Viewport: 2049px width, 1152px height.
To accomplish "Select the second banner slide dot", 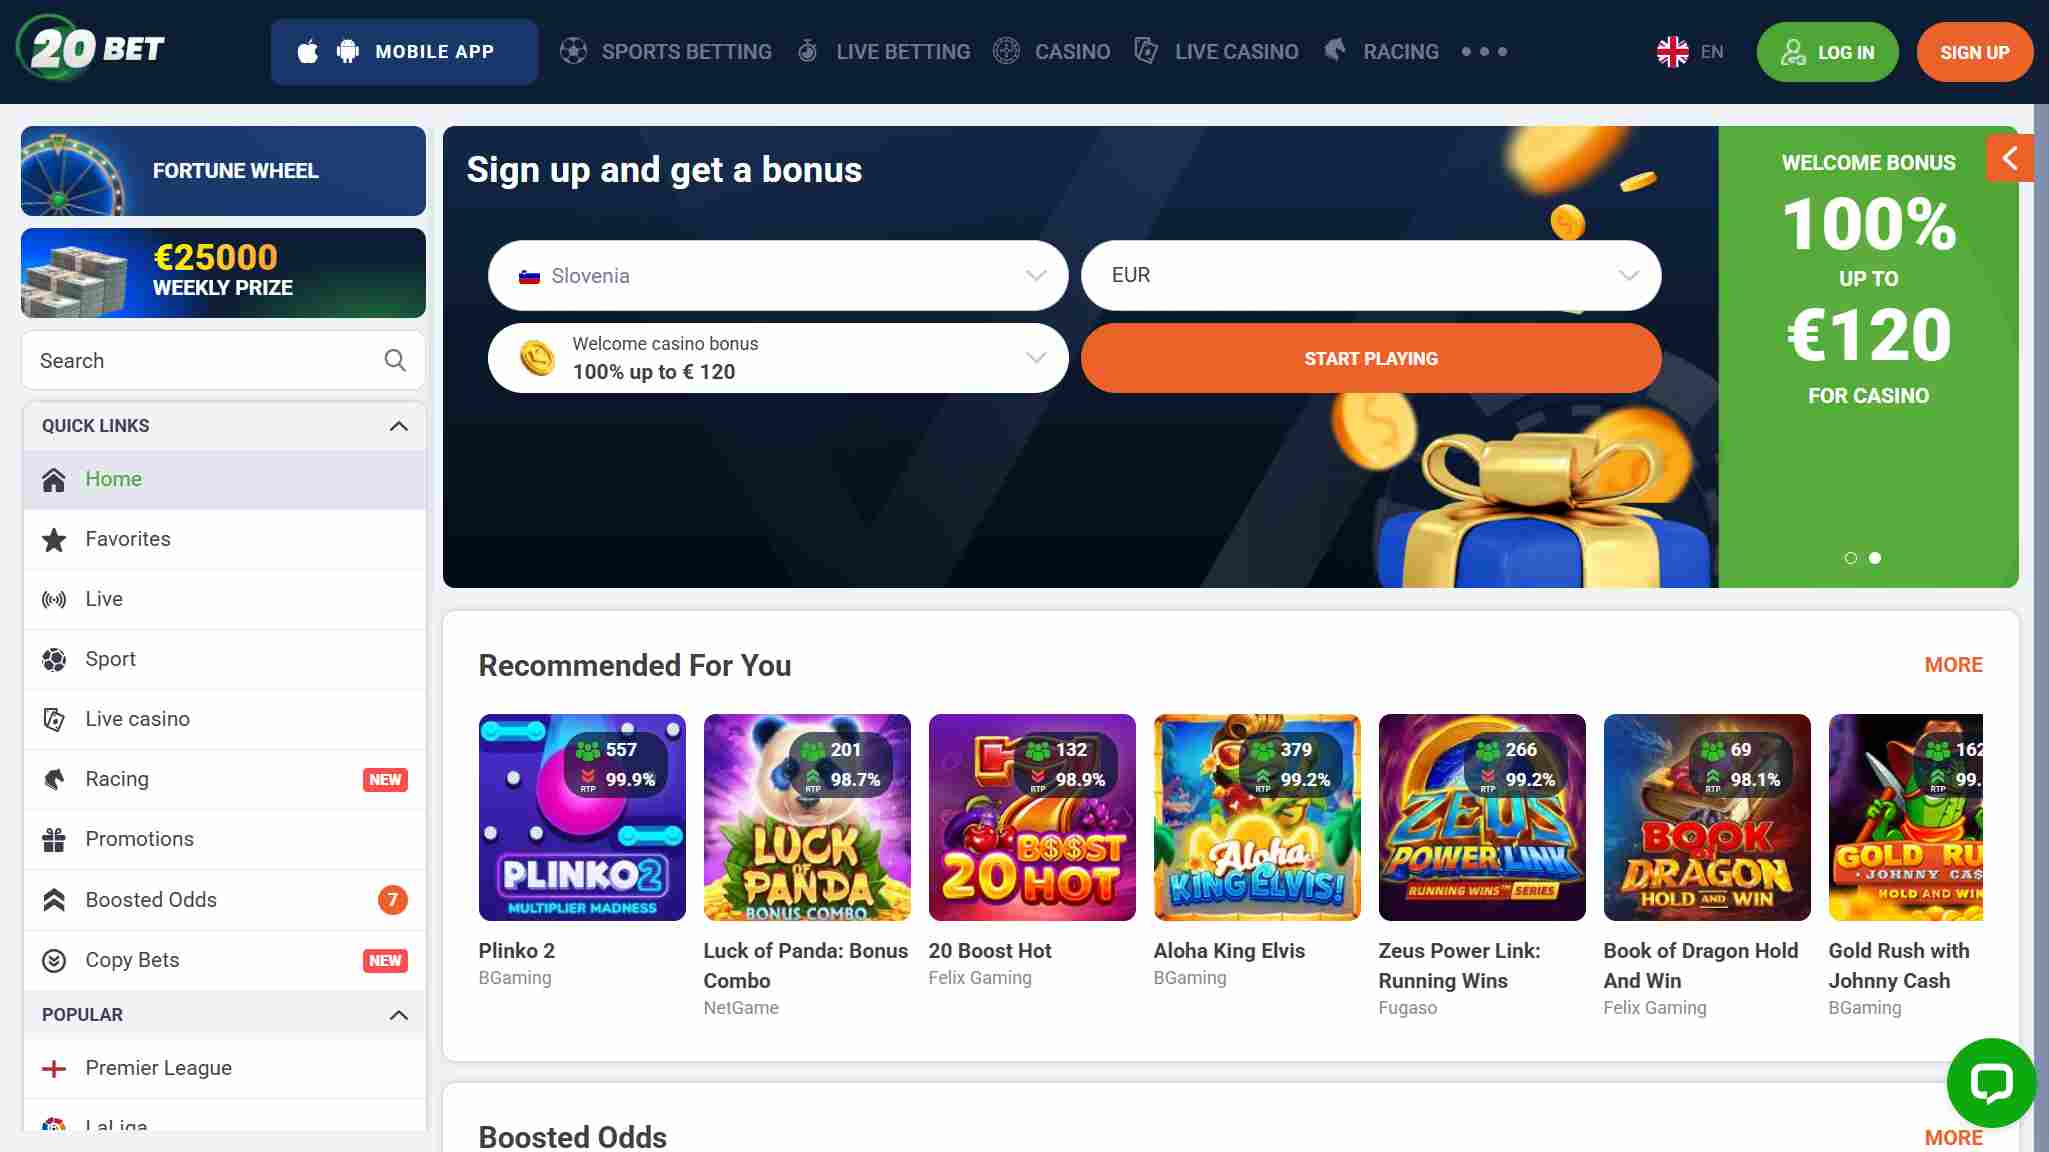I will pos(1875,558).
